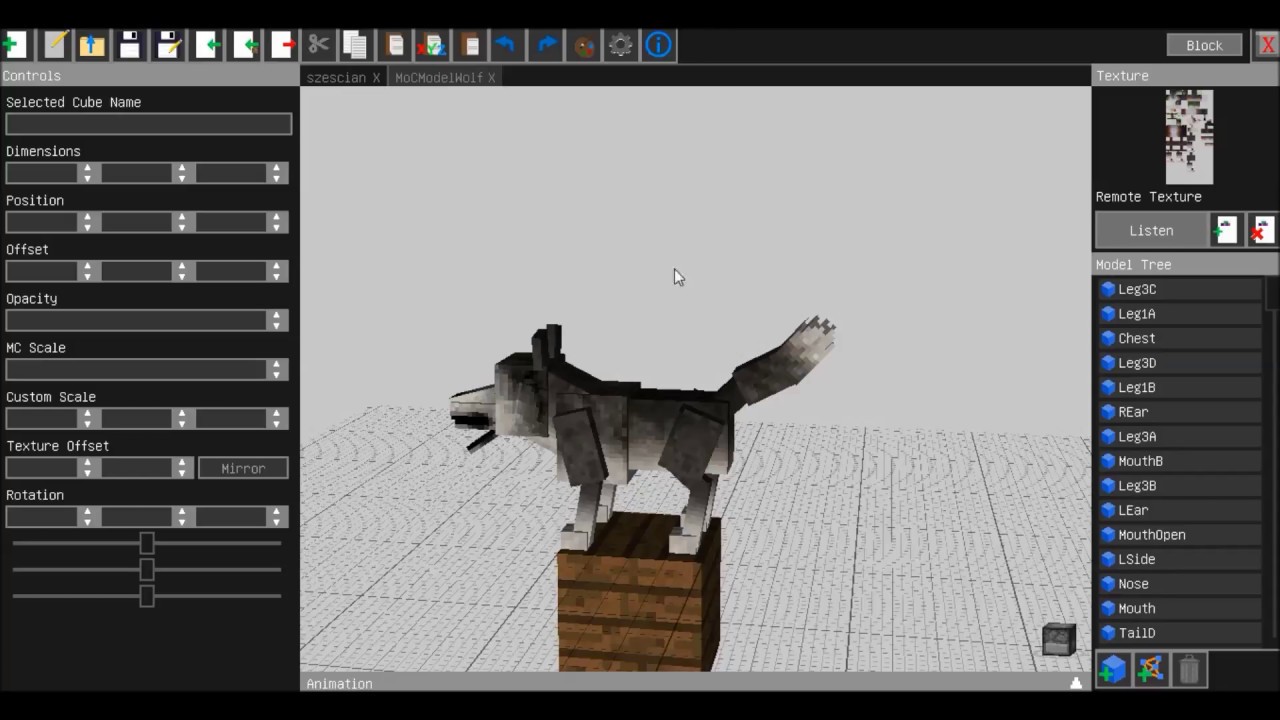Click the first Position value field
The width and height of the screenshot is (1280, 720).
pyautogui.click(x=44, y=222)
